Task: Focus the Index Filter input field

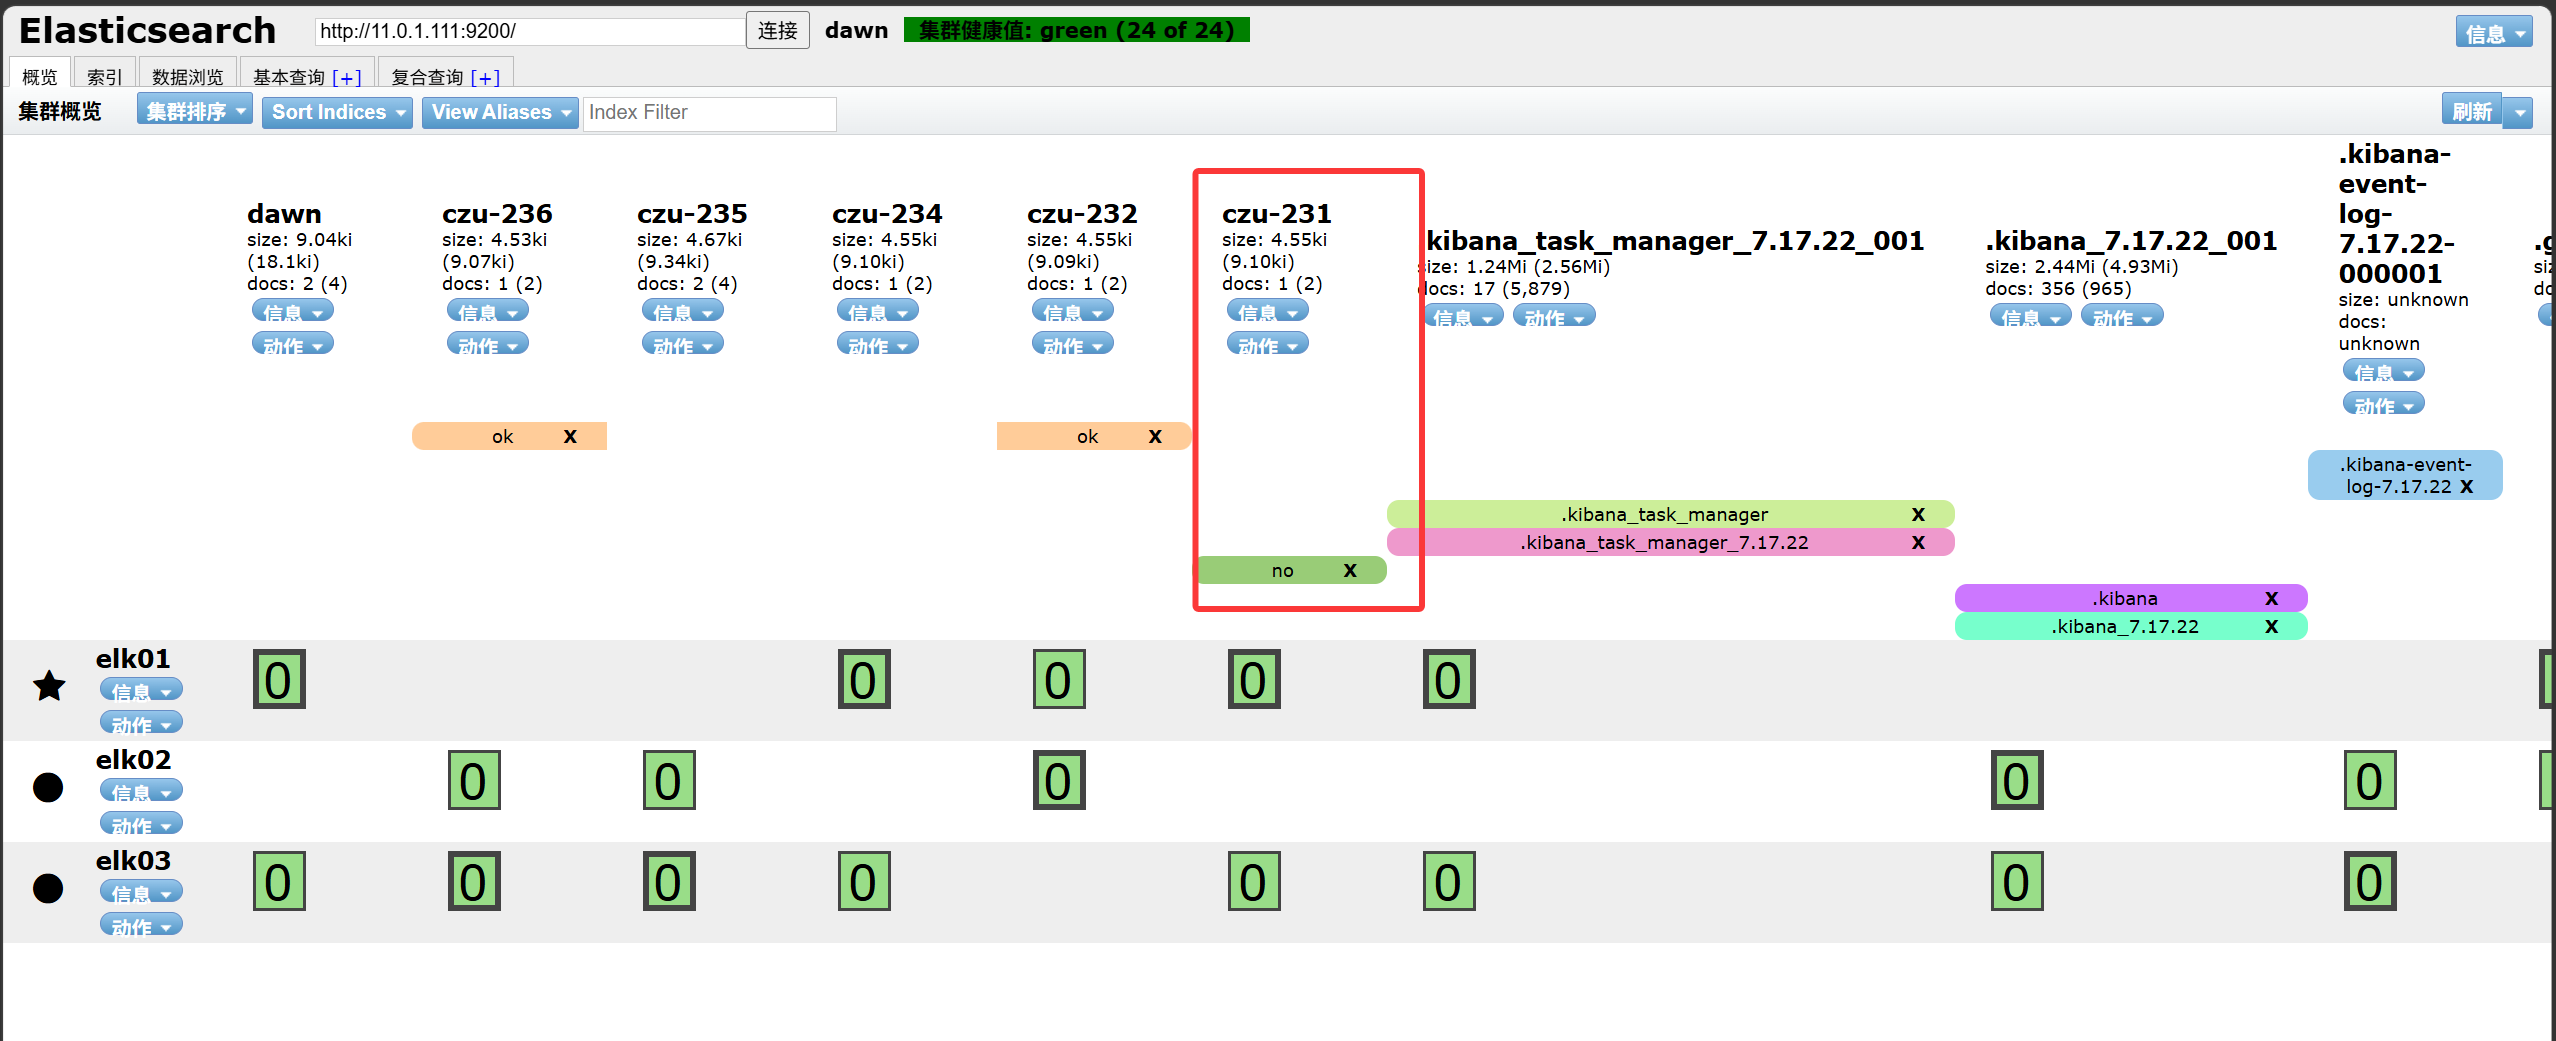Action: click(709, 113)
